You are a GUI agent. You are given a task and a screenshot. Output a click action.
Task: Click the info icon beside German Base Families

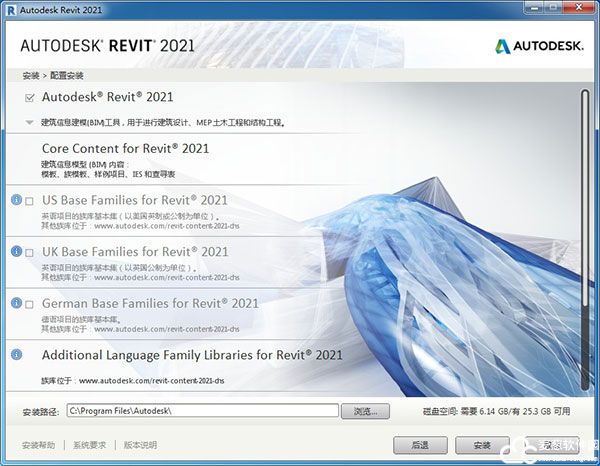(16, 303)
